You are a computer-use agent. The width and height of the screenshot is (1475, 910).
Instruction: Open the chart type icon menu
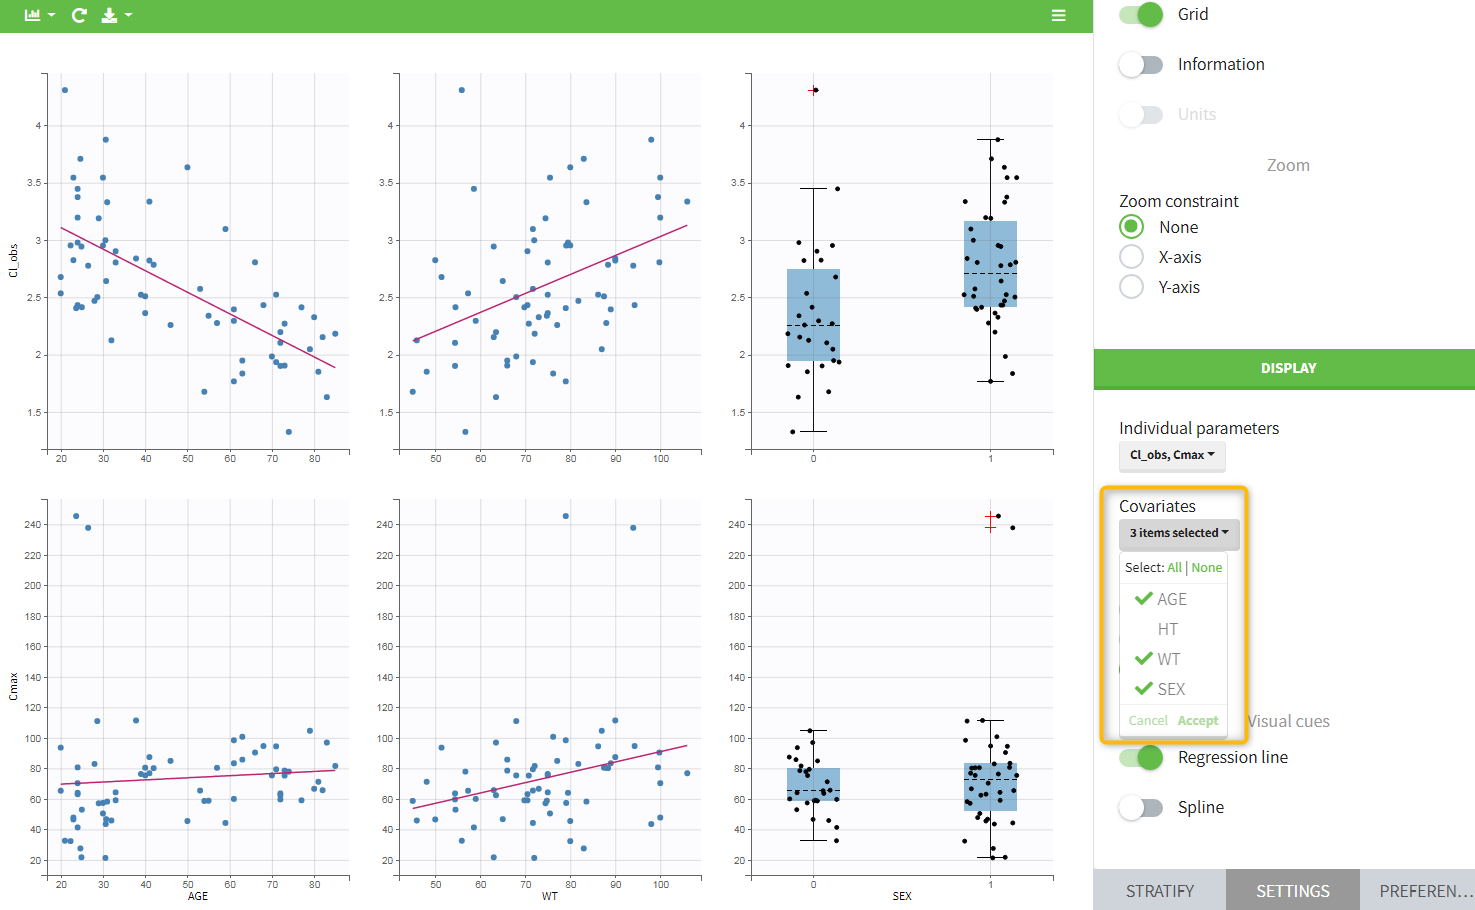[x=39, y=15]
